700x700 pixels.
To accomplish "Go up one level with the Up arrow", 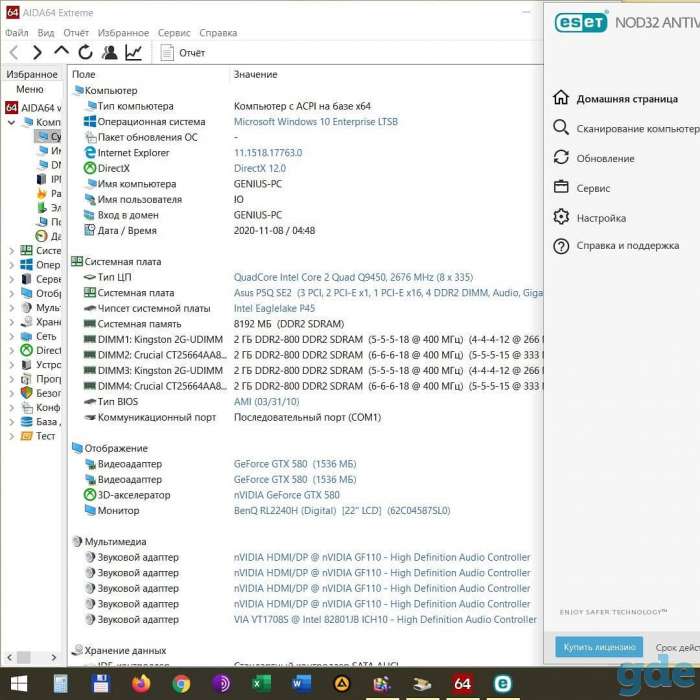I will [x=61, y=51].
